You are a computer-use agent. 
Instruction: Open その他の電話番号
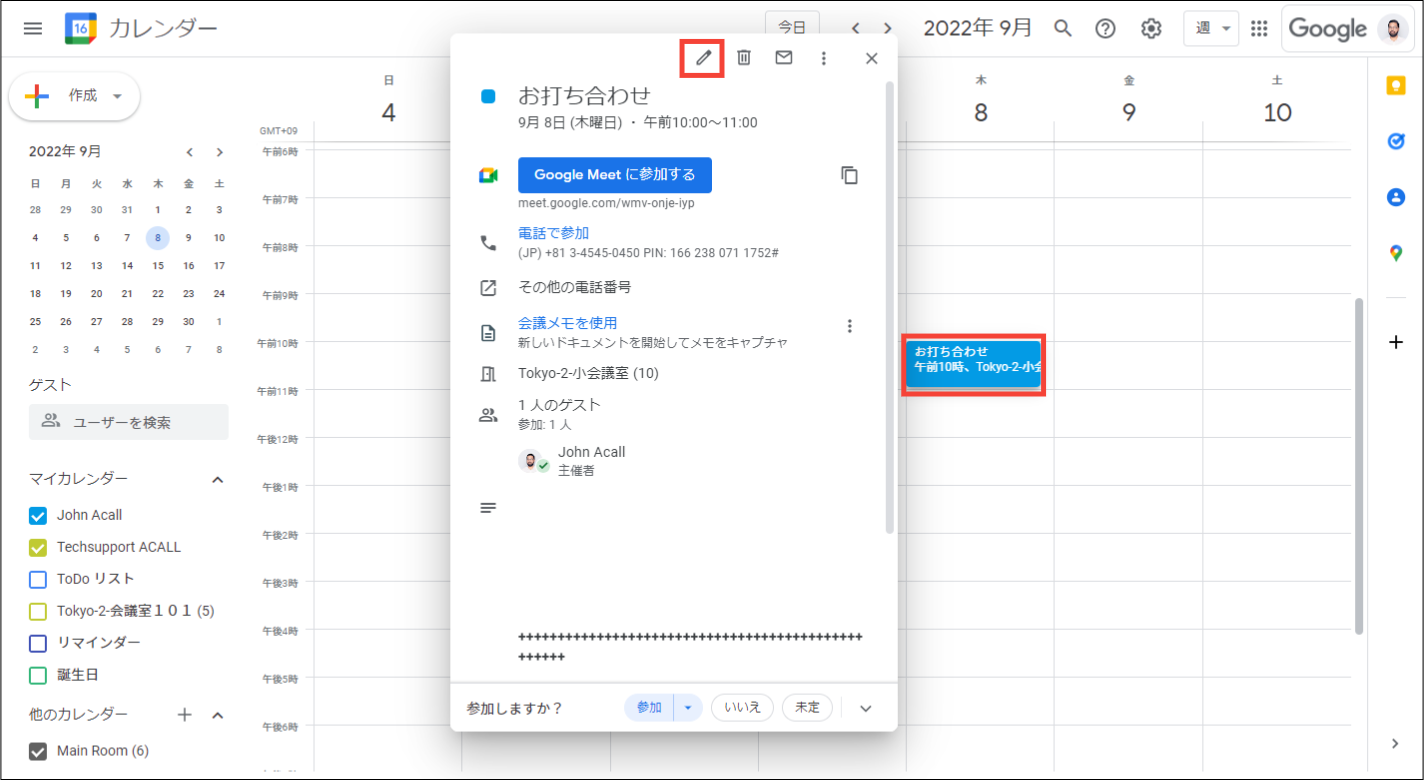click(575, 288)
